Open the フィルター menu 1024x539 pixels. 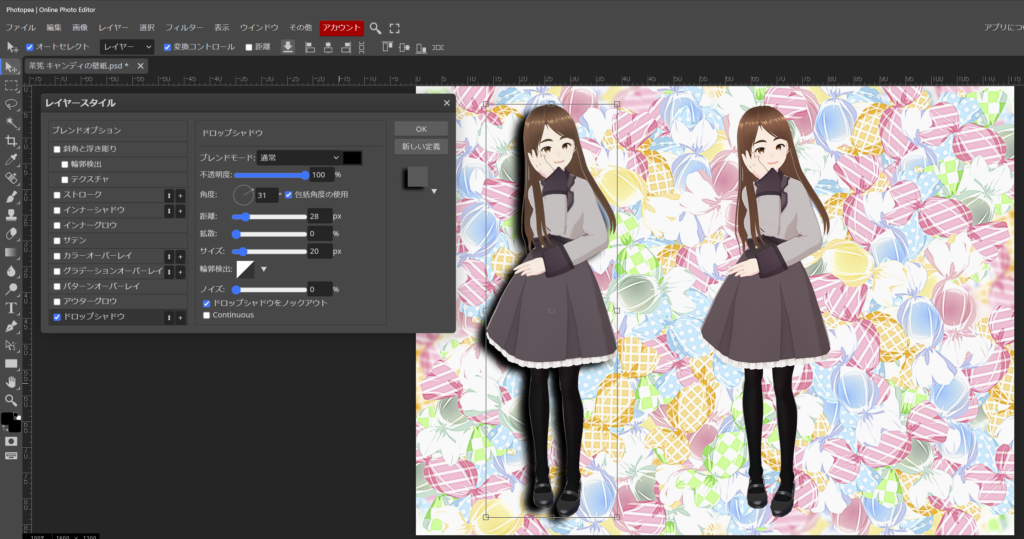point(184,28)
